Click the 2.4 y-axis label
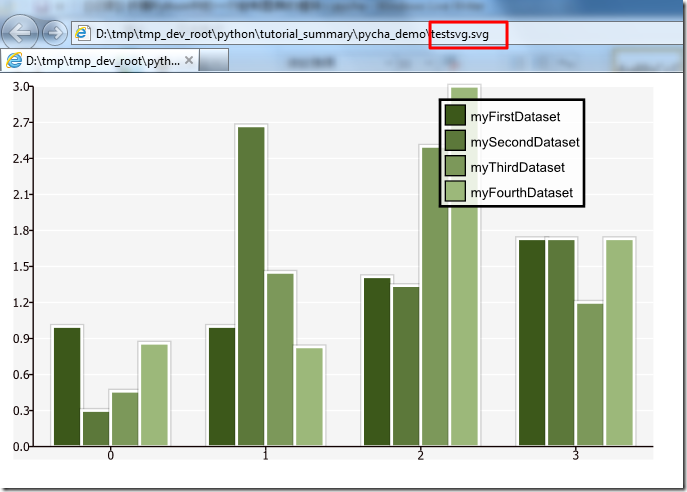Image resolution: width=687 pixels, height=492 pixels. pos(21,159)
